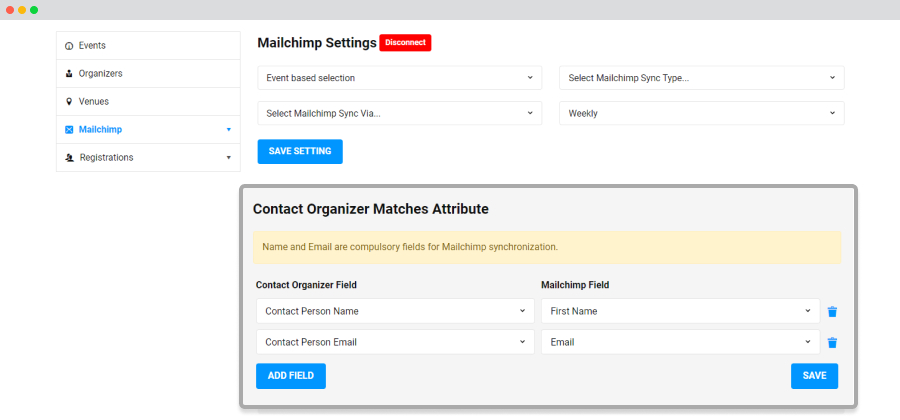Open the Email Mailchimp field dropdown
Image resolution: width=900 pixels, height=420 pixels.
point(680,342)
